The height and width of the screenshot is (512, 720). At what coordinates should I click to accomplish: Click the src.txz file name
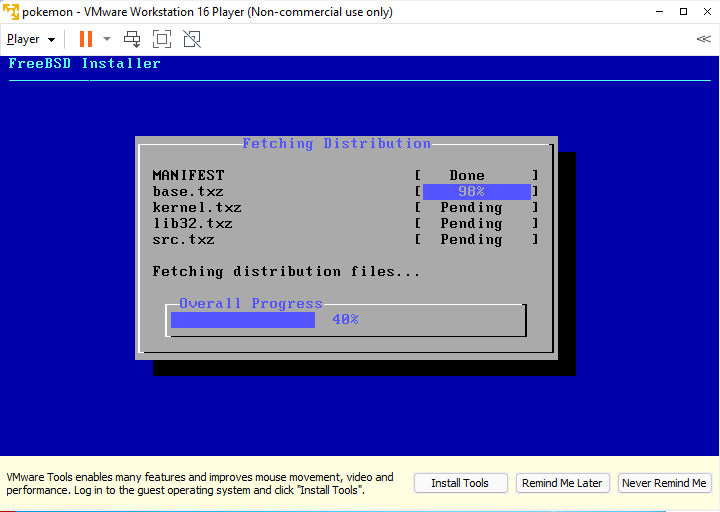(x=183, y=240)
